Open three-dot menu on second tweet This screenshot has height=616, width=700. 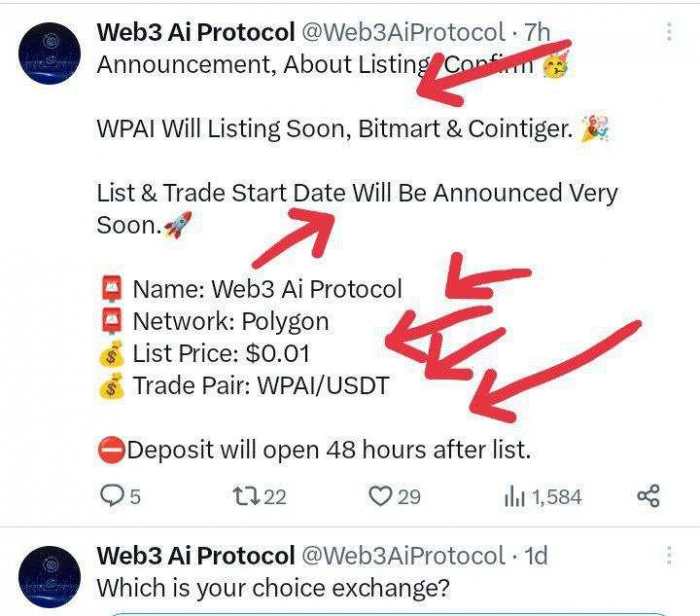[x=669, y=556]
